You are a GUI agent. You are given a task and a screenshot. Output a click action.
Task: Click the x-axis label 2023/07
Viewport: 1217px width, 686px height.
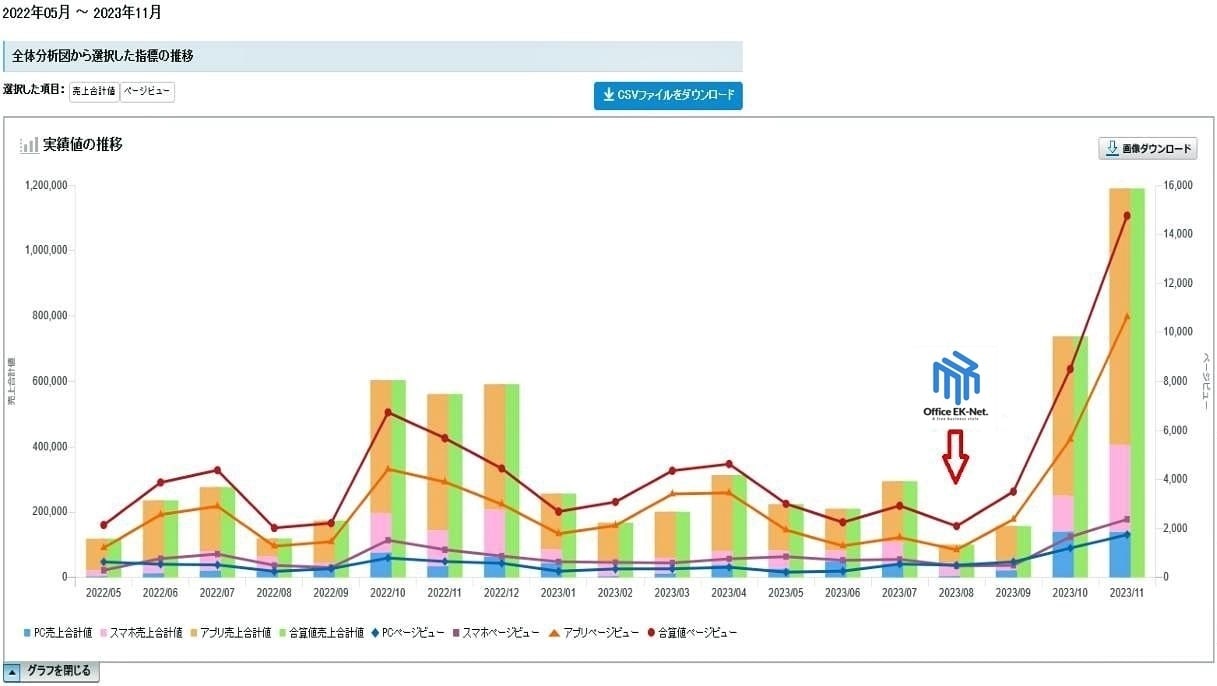(900, 593)
